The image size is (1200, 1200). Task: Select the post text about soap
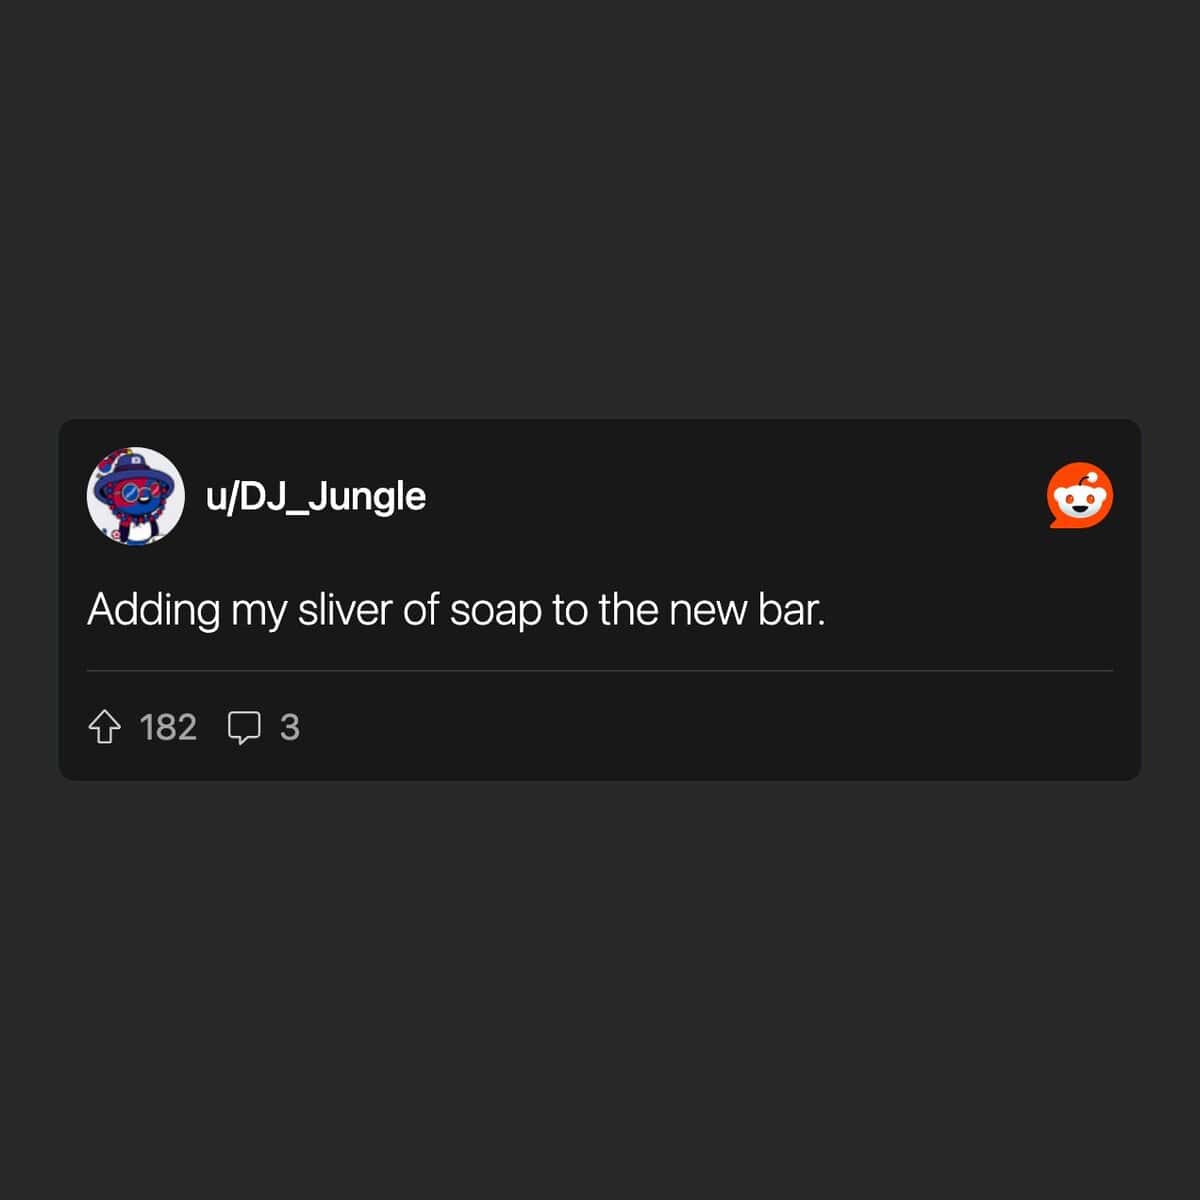[x=456, y=610]
